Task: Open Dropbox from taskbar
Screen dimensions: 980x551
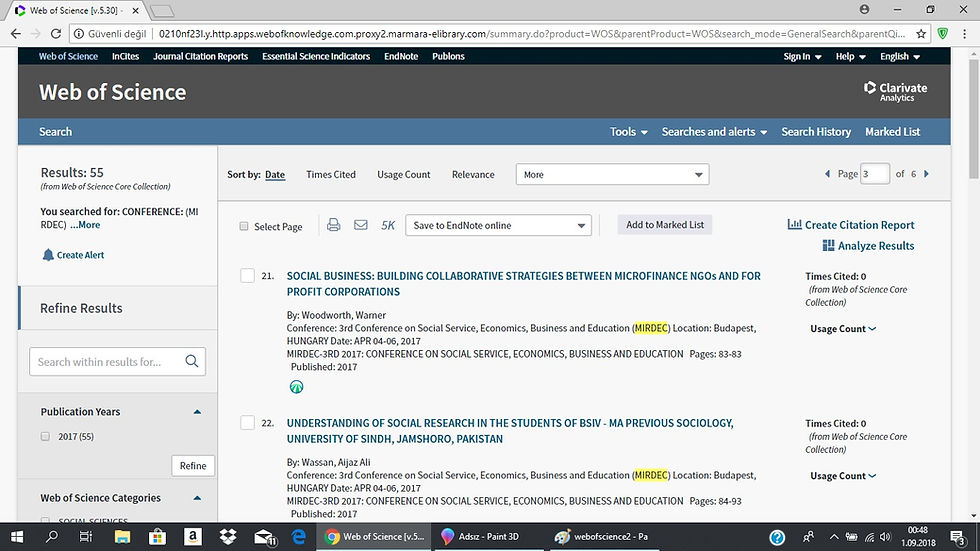Action: pos(228,537)
